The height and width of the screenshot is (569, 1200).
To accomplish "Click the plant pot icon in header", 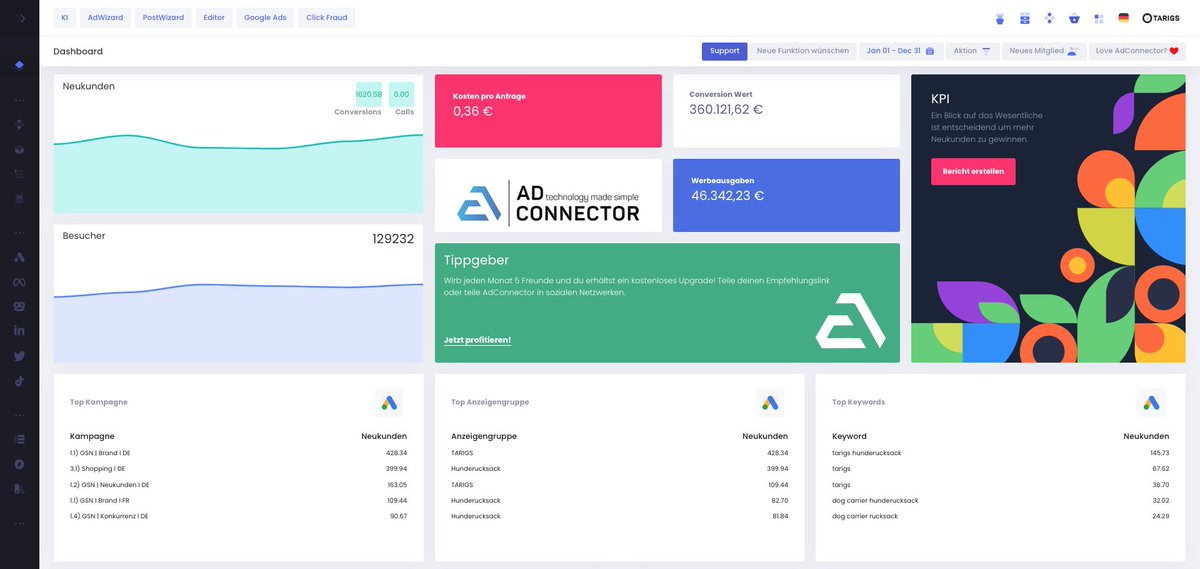I will click(999, 18).
